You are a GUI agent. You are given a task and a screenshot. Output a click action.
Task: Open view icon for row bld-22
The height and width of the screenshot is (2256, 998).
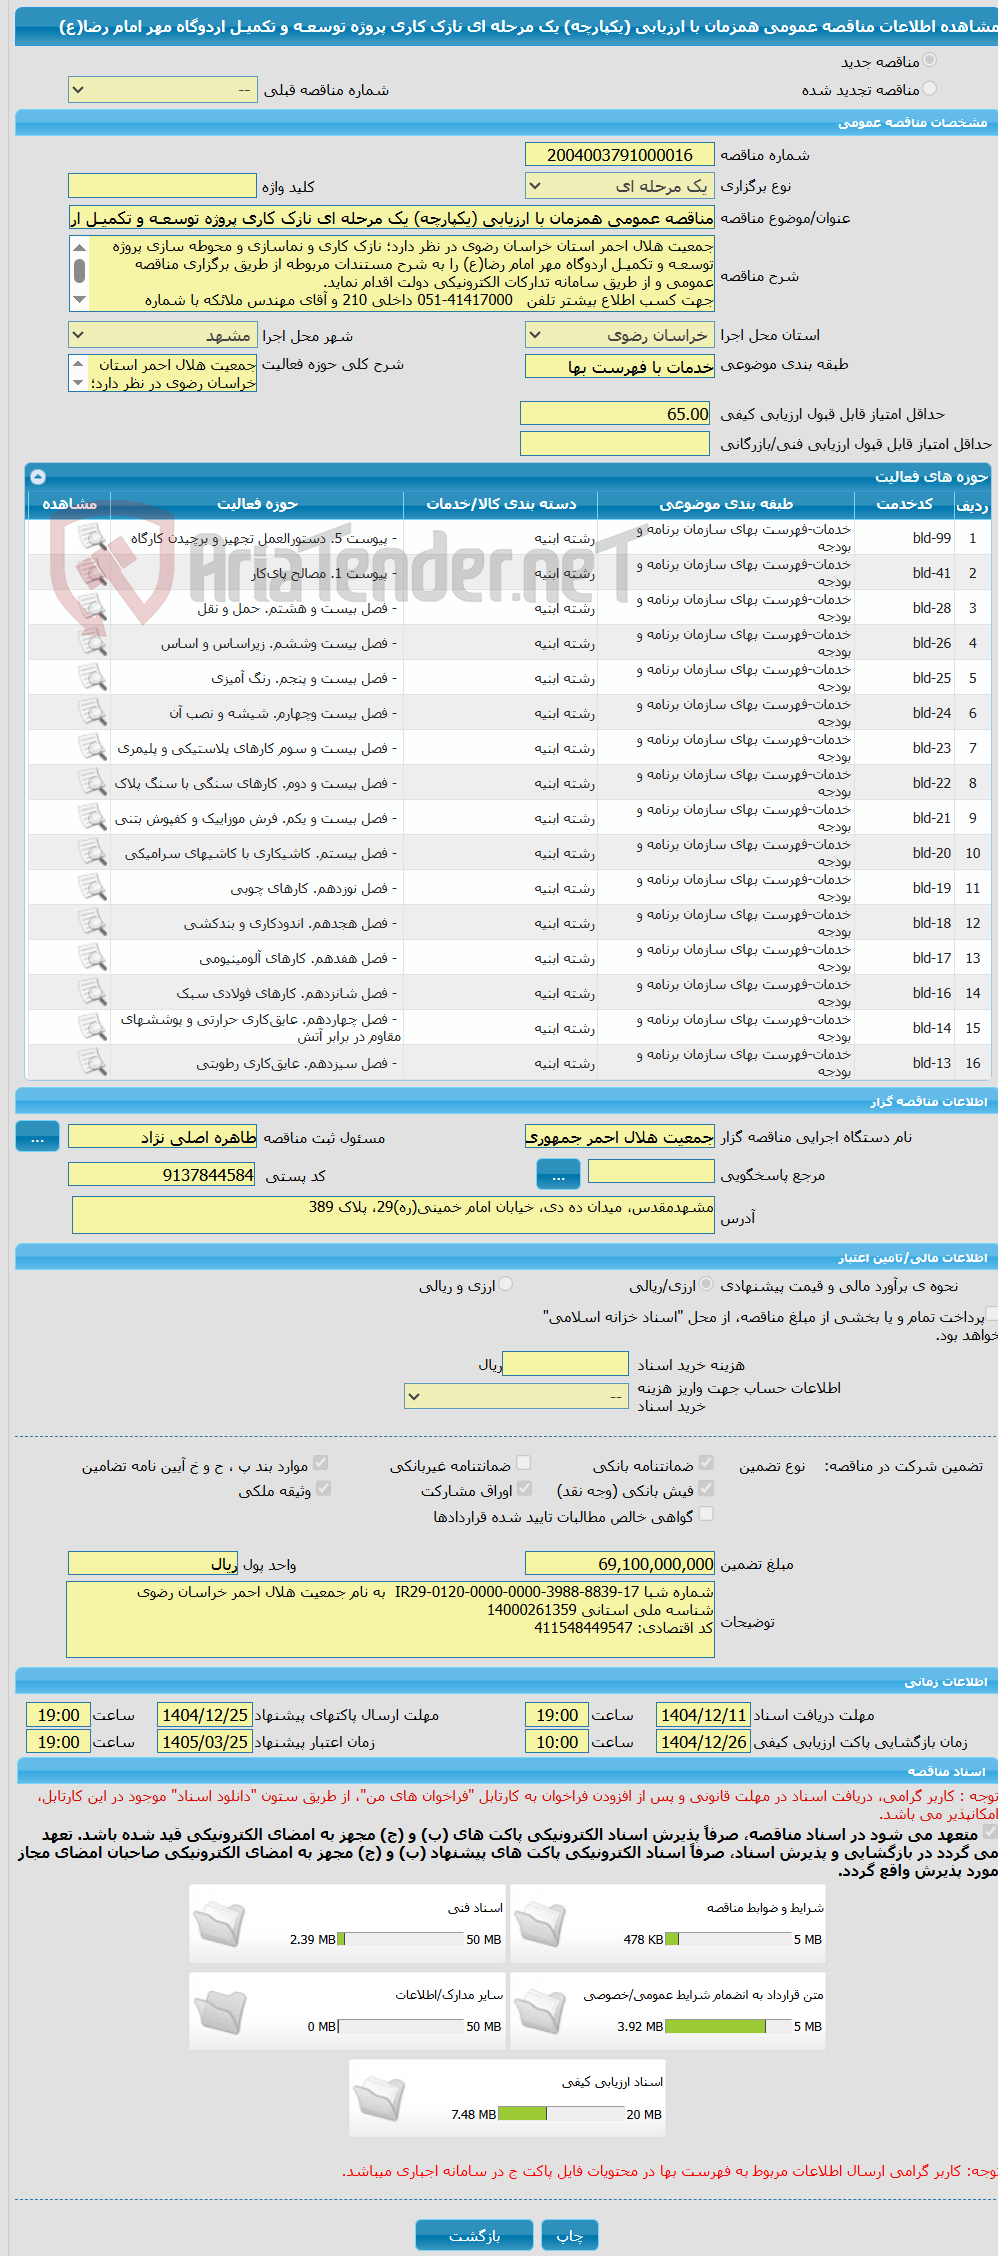point(92,783)
